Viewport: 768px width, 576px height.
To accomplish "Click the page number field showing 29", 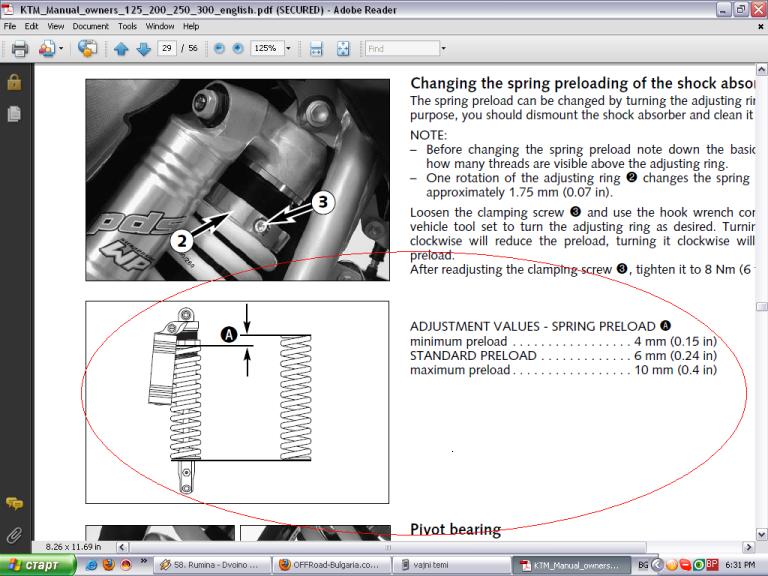I will coord(167,48).
